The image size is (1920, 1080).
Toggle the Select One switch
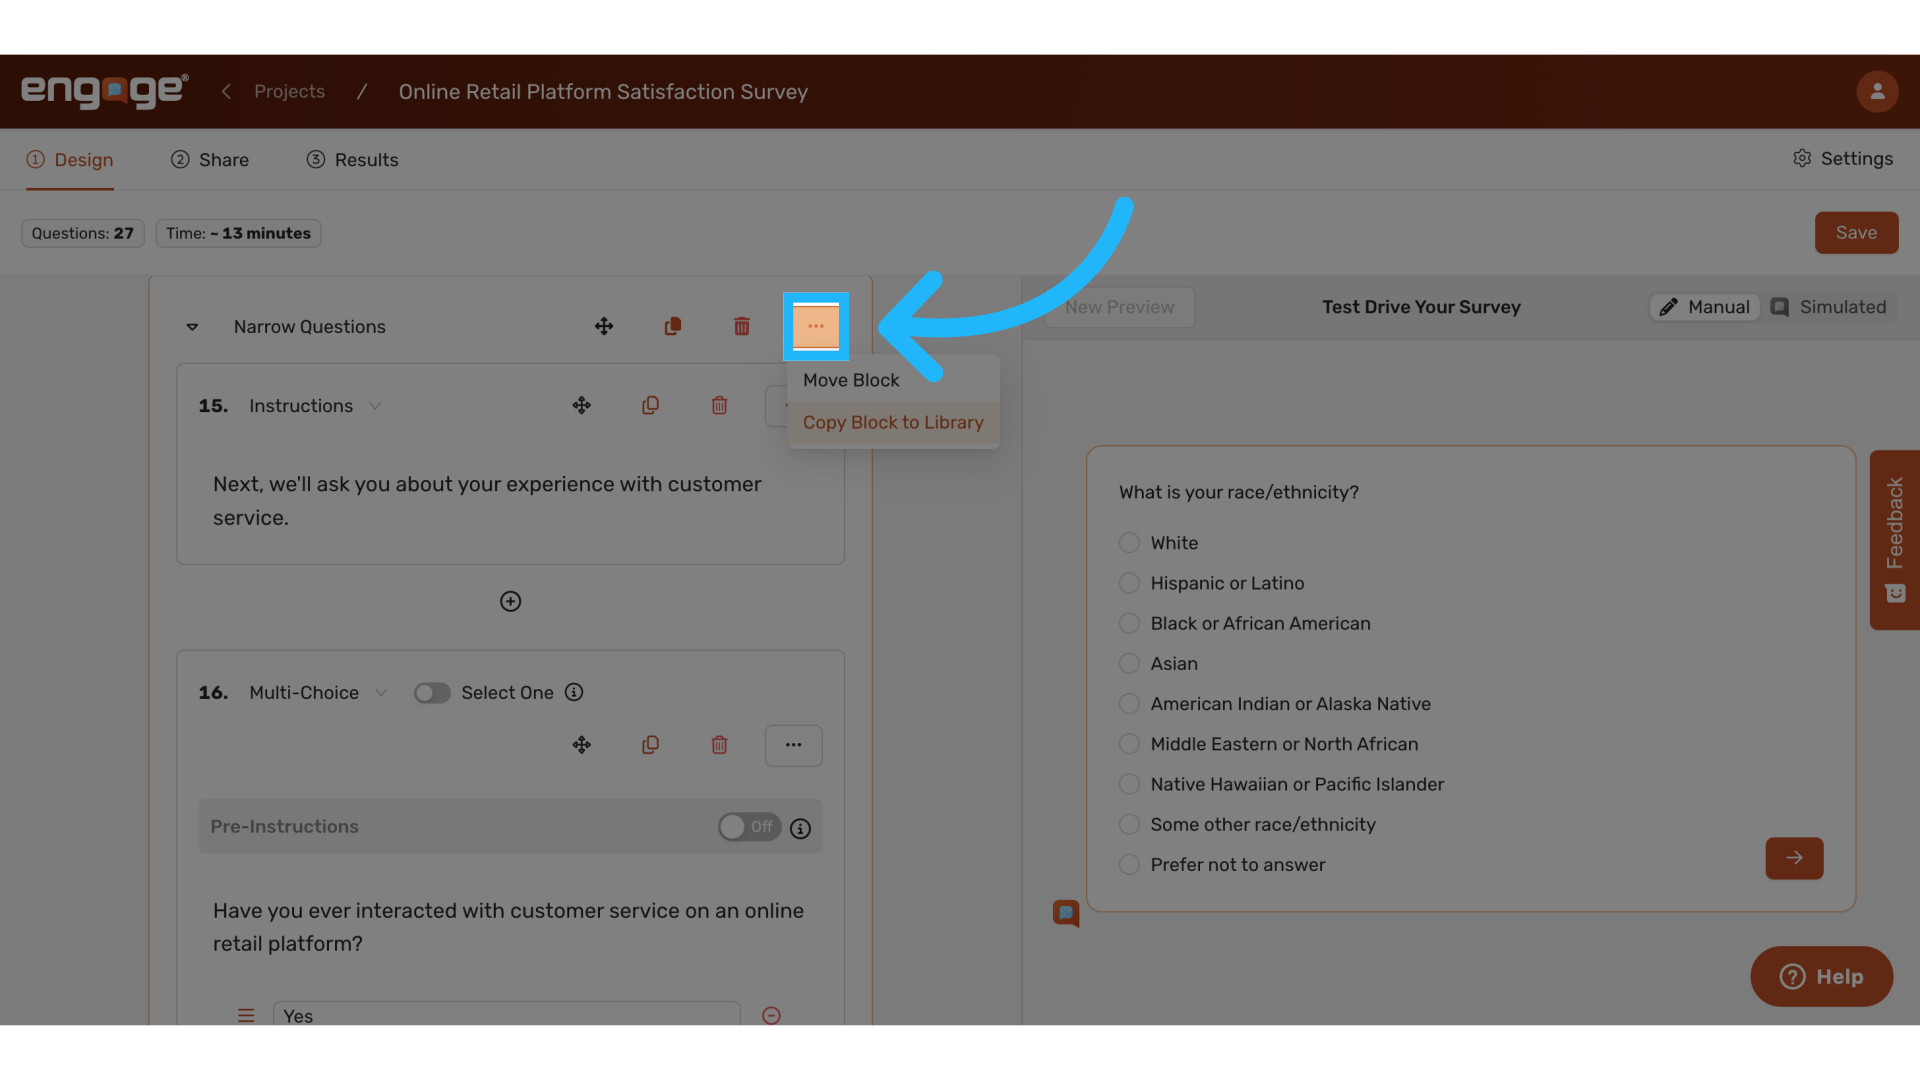point(432,693)
